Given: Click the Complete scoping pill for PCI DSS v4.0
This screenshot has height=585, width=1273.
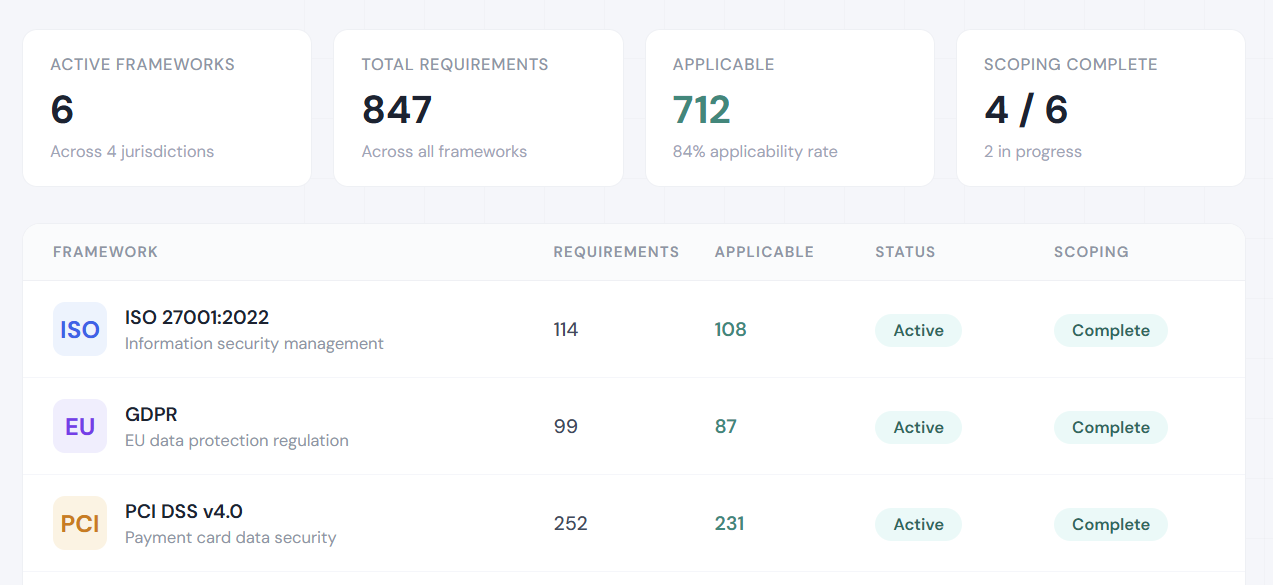Looking at the screenshot, I should click(x=1111, y=524).
